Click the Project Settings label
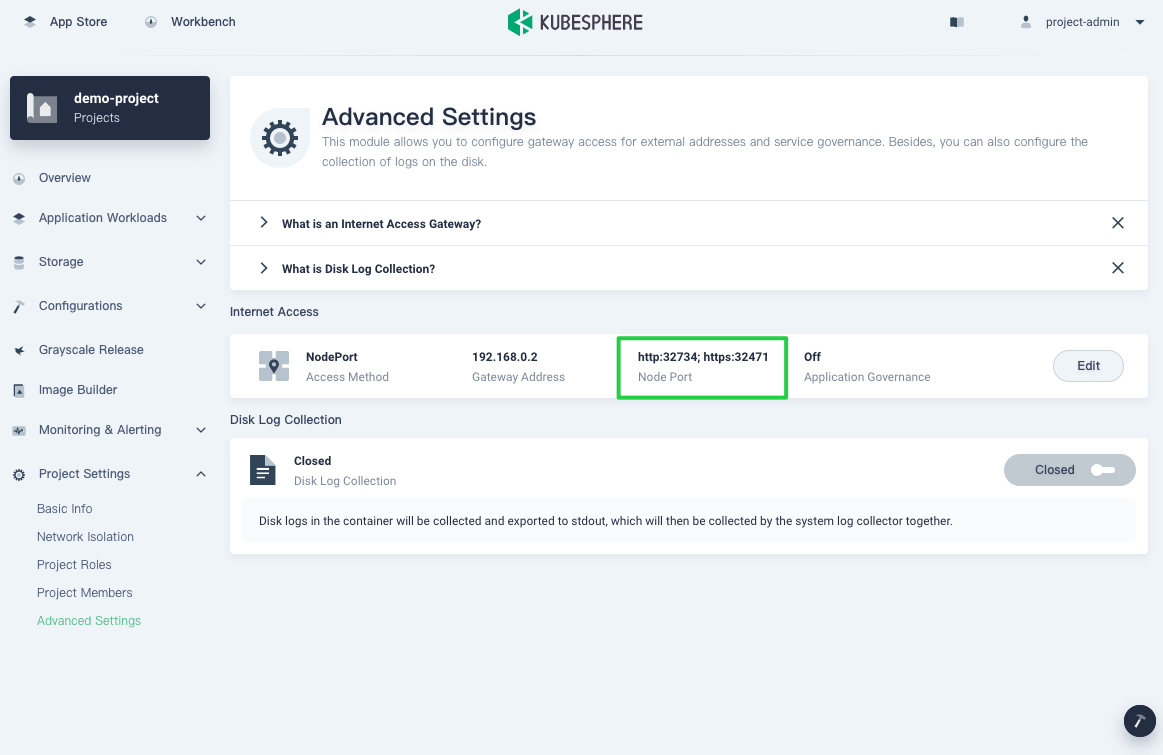 tap(84, 474)
